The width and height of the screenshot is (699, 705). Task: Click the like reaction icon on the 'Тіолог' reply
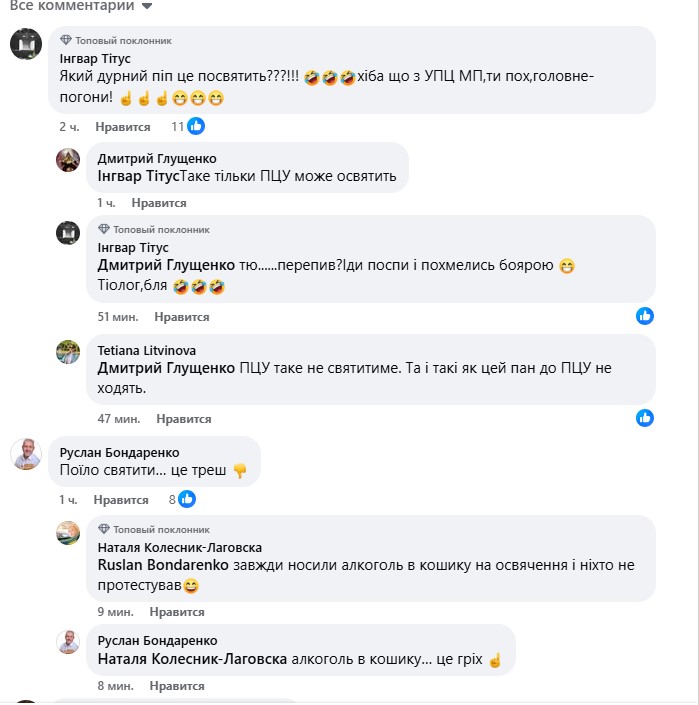click(645, 316)
